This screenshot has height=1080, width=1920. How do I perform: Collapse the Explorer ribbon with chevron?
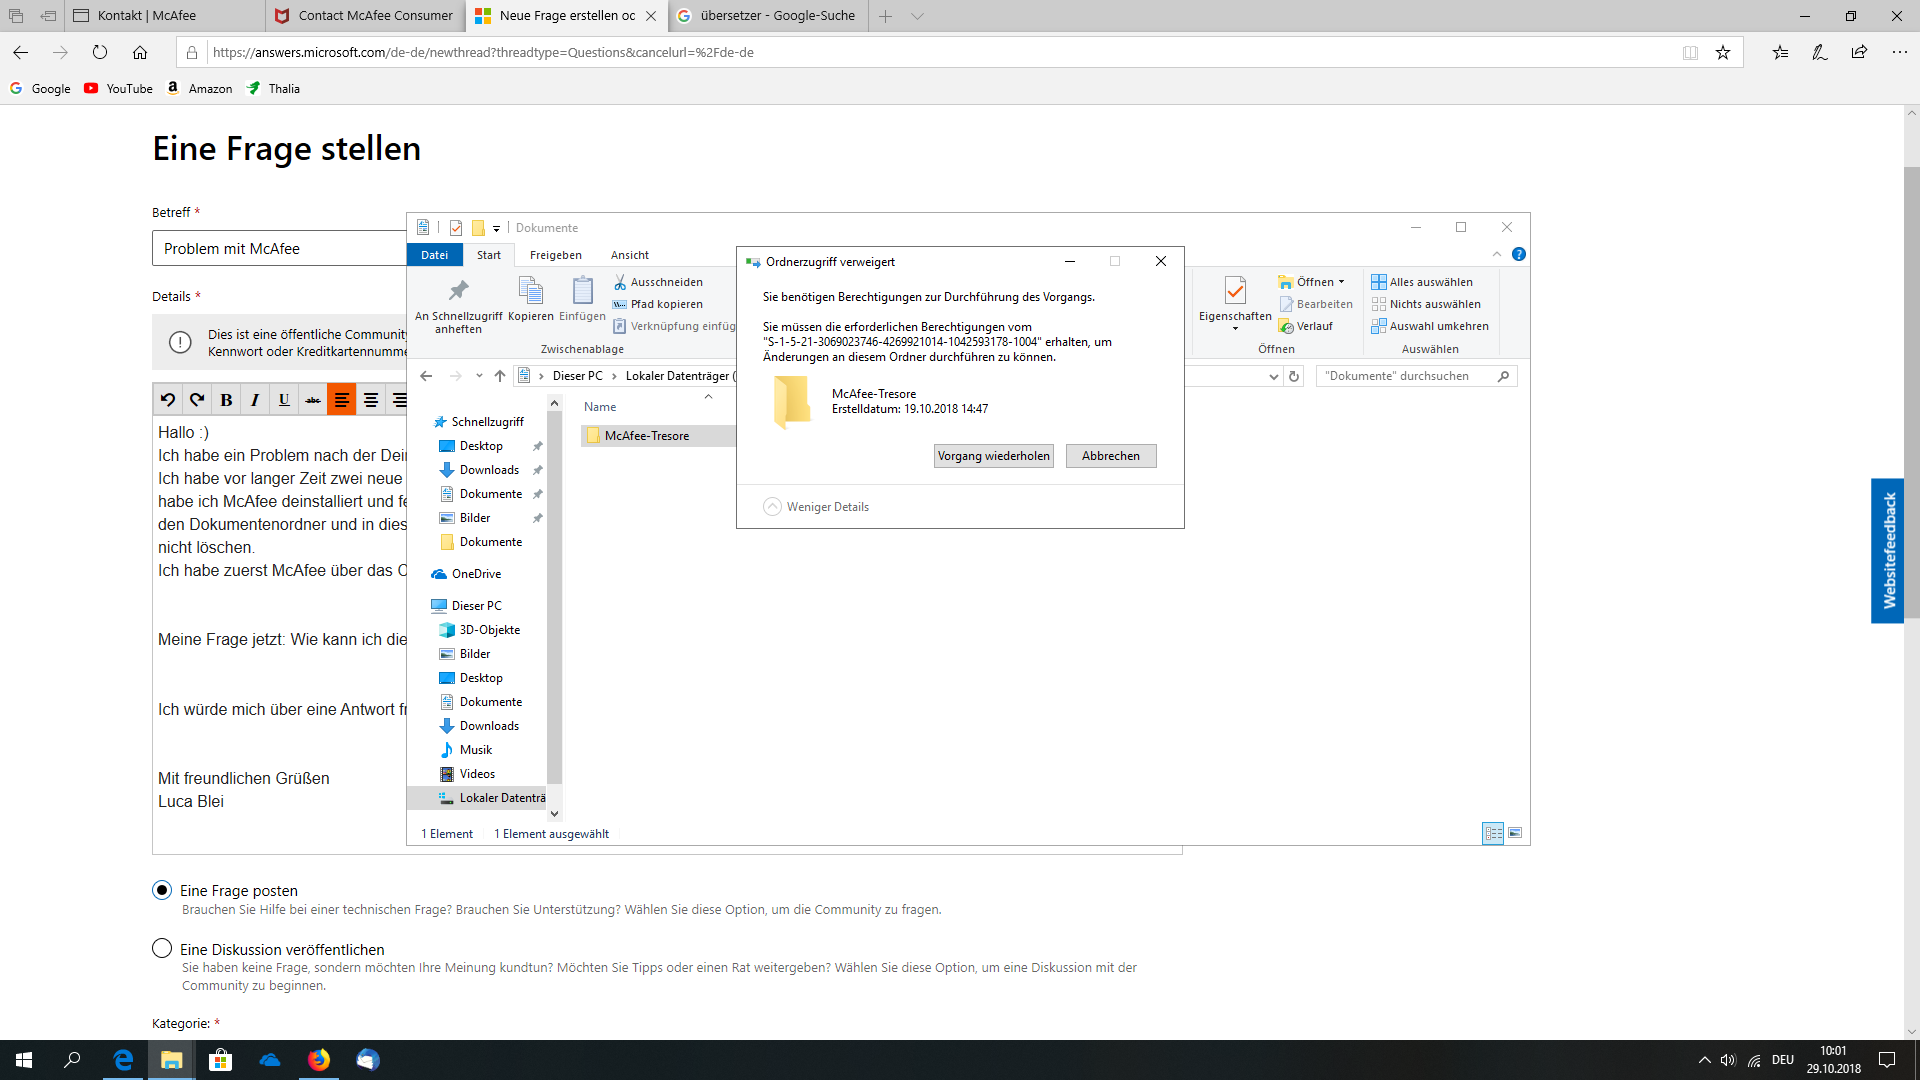coord(1497,254)
